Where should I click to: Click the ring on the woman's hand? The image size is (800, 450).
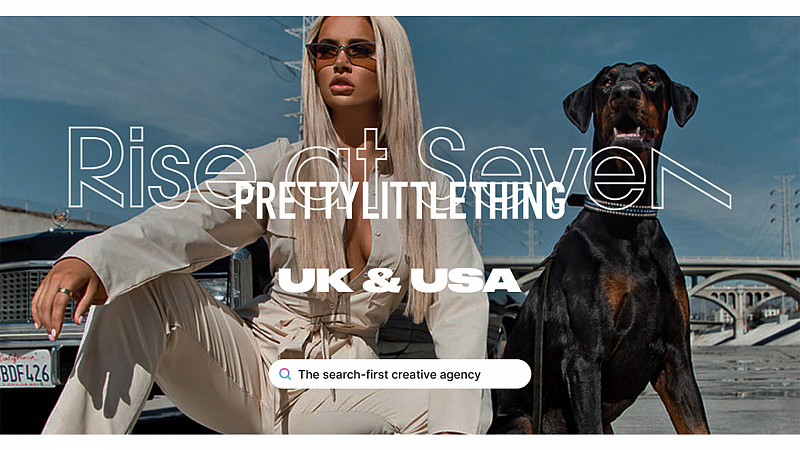pyautogui.click(x=65, y=292)
